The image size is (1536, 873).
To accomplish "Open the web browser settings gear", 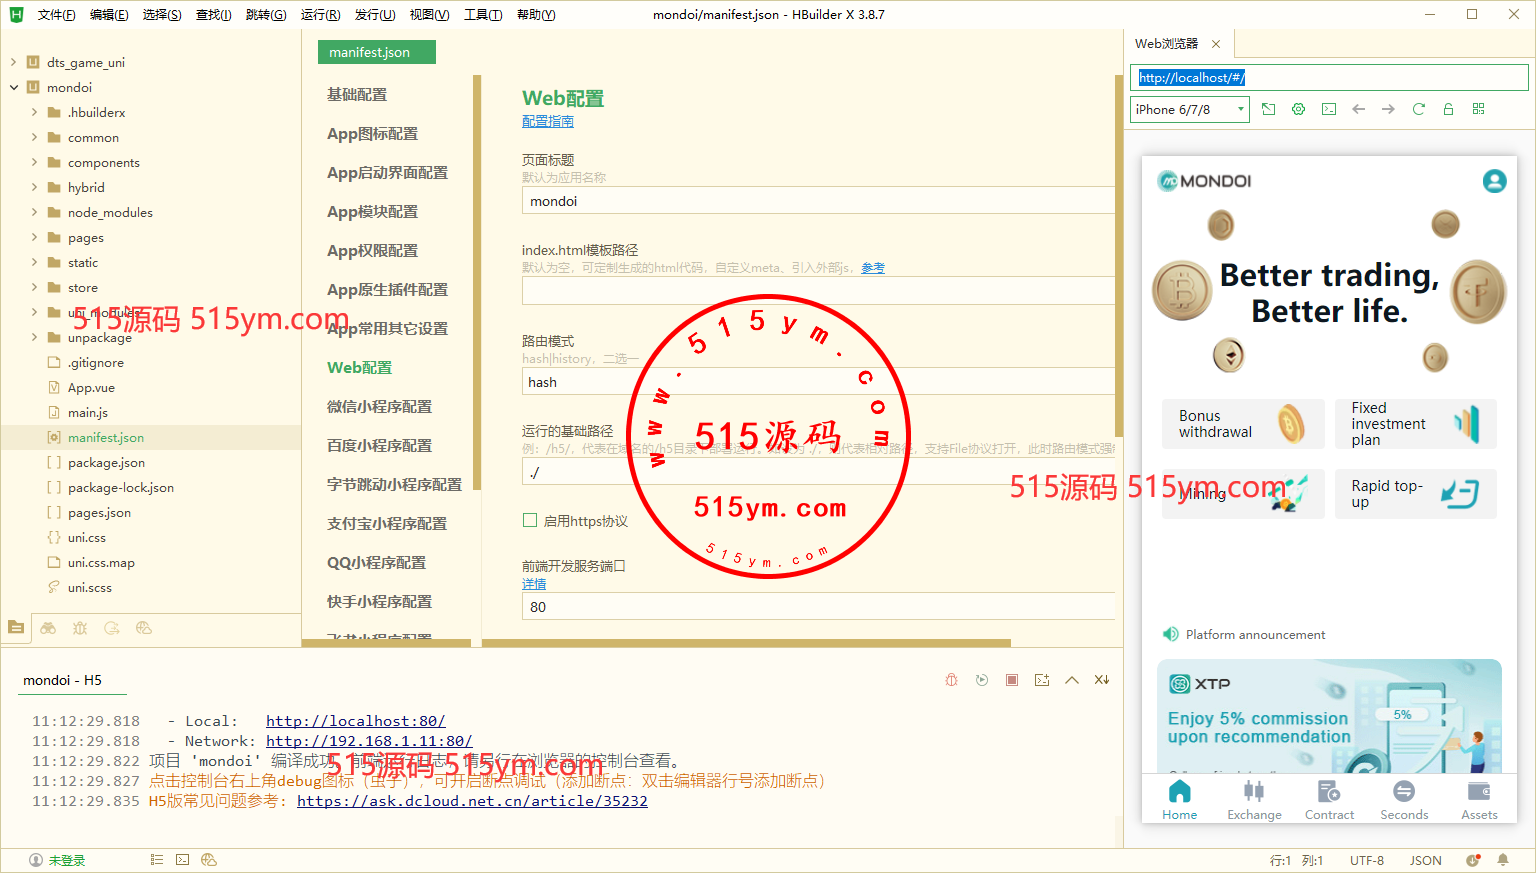I will coord(1298,109).
